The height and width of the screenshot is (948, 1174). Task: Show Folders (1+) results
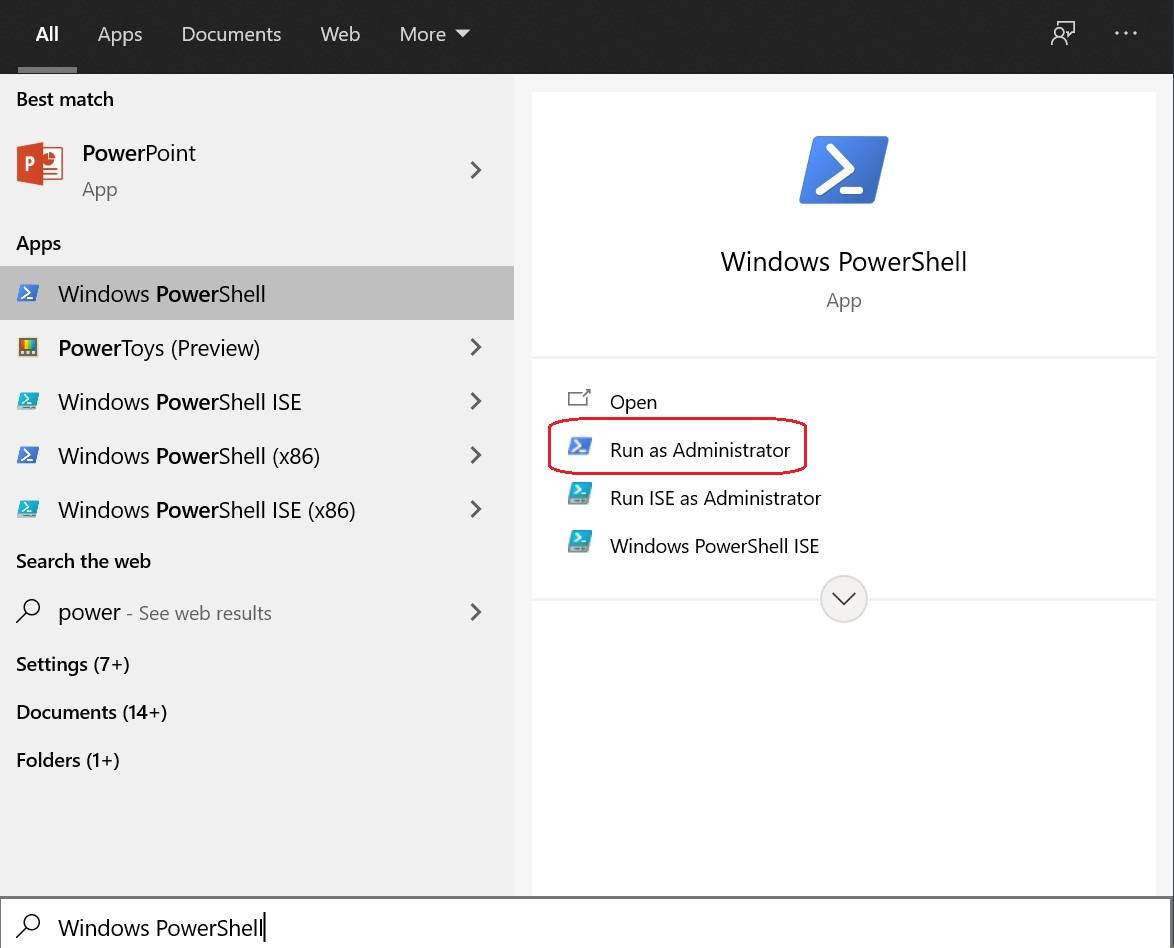[67, 760]
